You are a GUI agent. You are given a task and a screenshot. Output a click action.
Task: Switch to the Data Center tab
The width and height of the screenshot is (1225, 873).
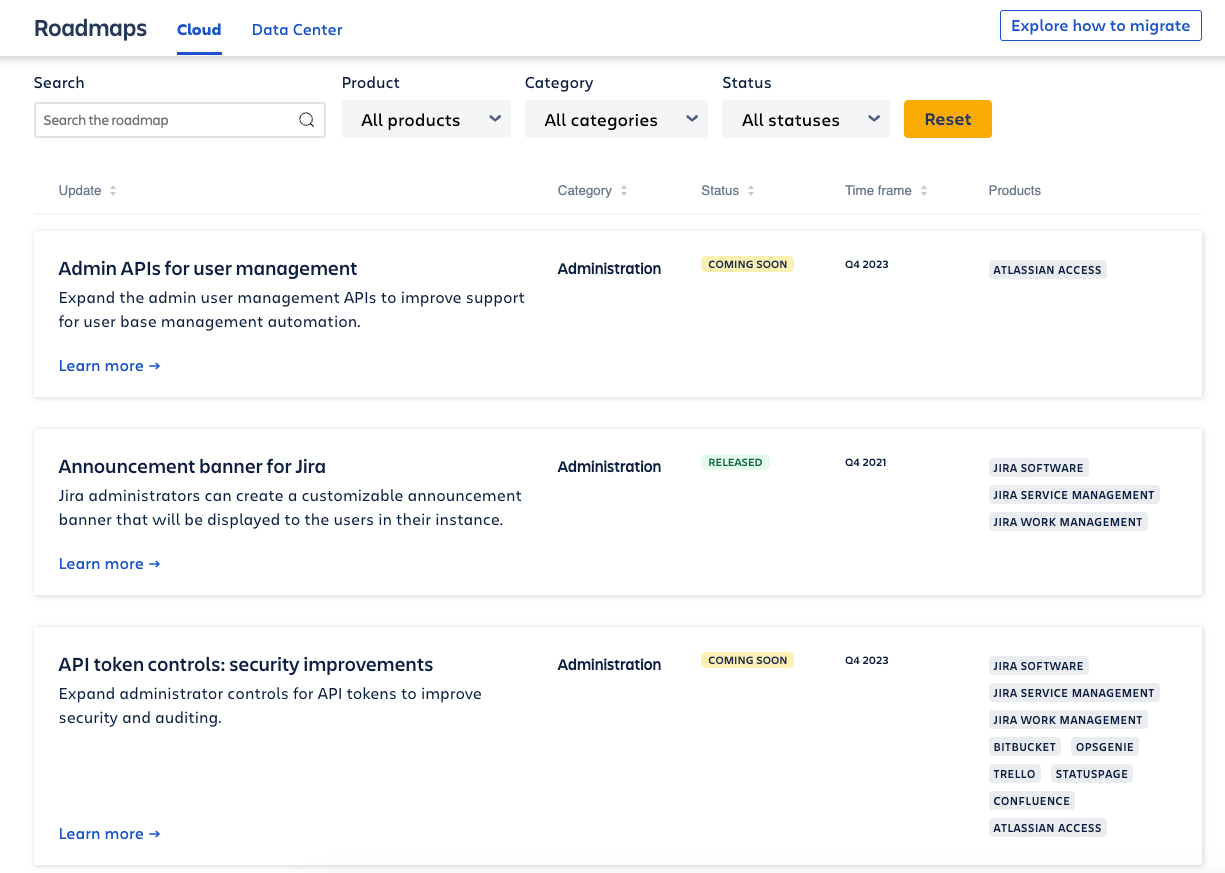tap(297, 30)
